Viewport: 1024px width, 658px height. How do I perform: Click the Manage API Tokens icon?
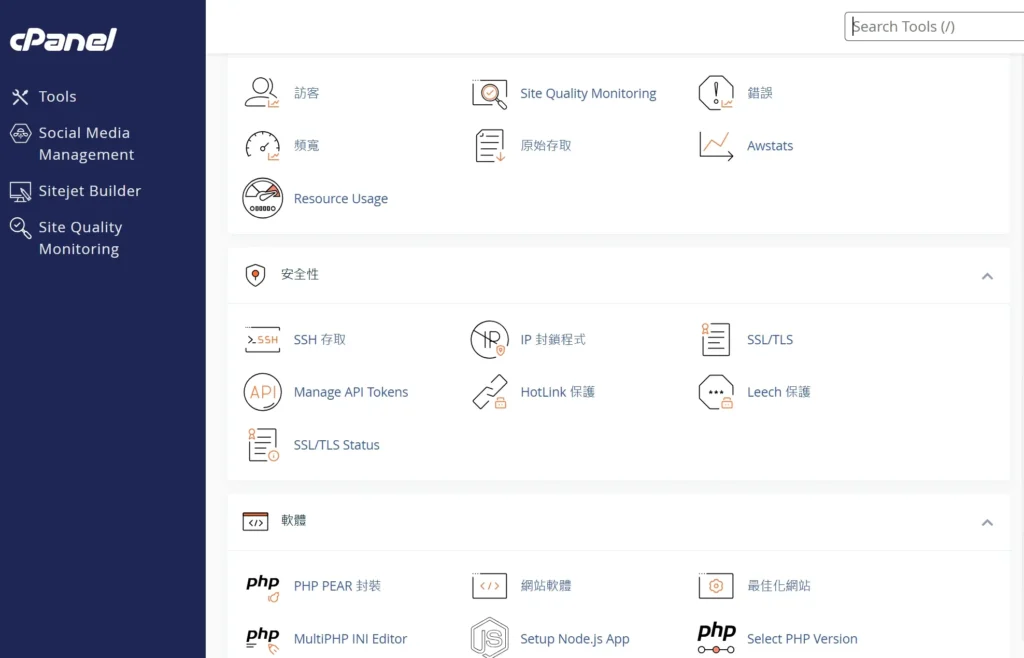[x=262, y=392]
